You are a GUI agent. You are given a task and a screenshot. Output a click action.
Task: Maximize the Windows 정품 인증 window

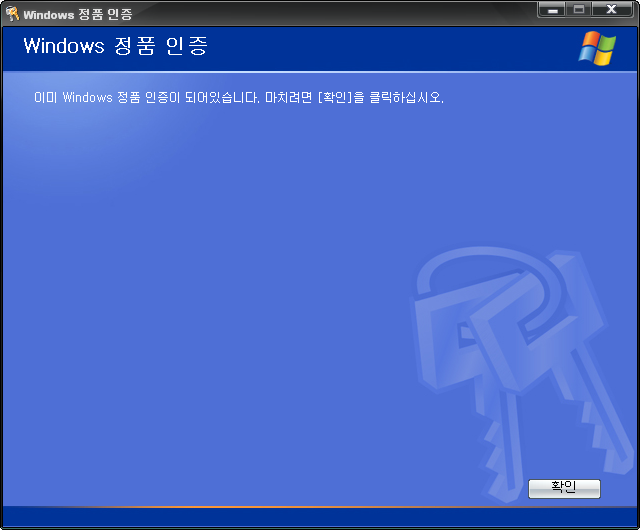579,10
